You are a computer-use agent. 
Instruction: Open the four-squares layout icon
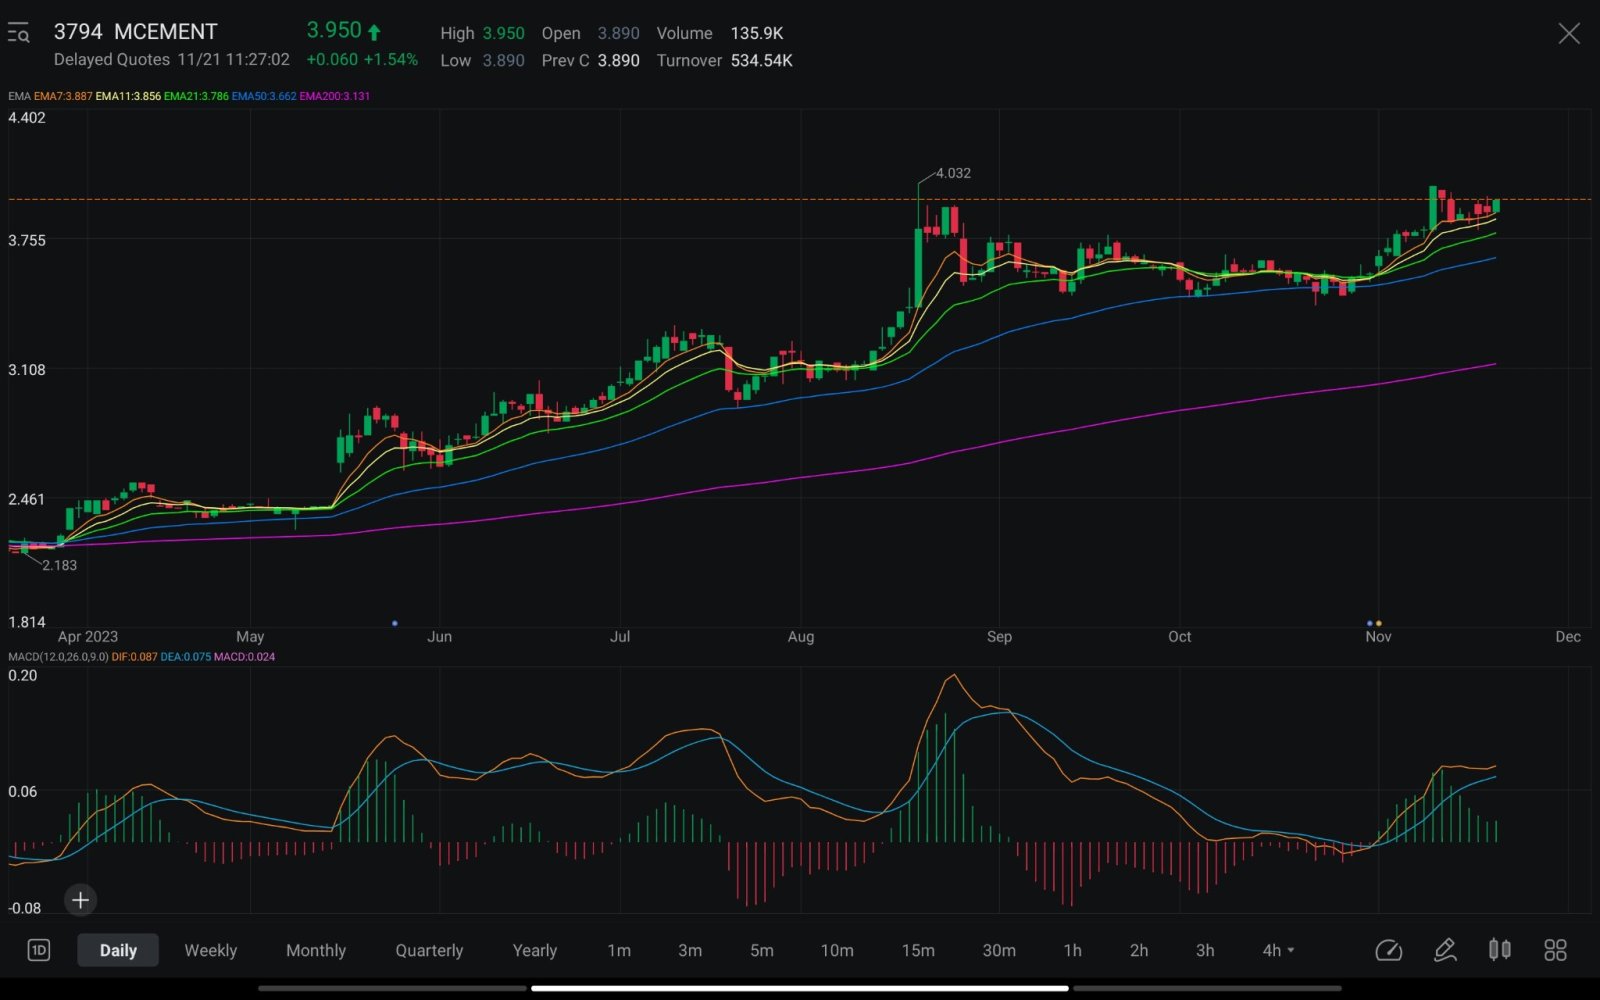[x=1555, y=950]
